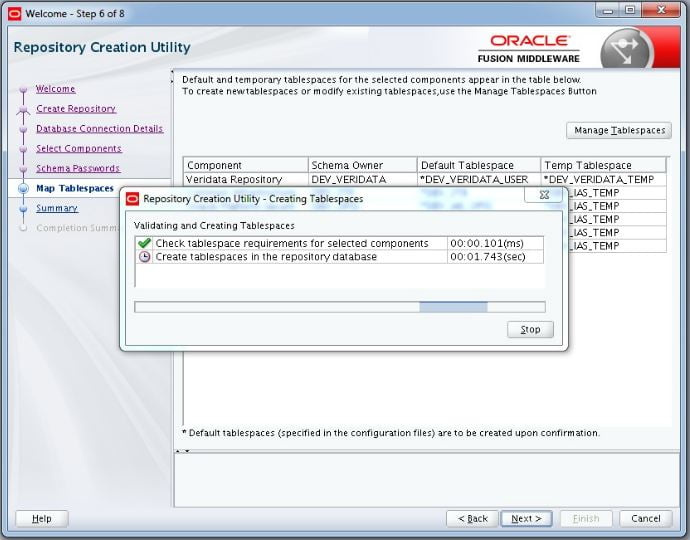Click the Back button
Image resolution: width=690 pixels, height=540 pixels.
(472, 519)
